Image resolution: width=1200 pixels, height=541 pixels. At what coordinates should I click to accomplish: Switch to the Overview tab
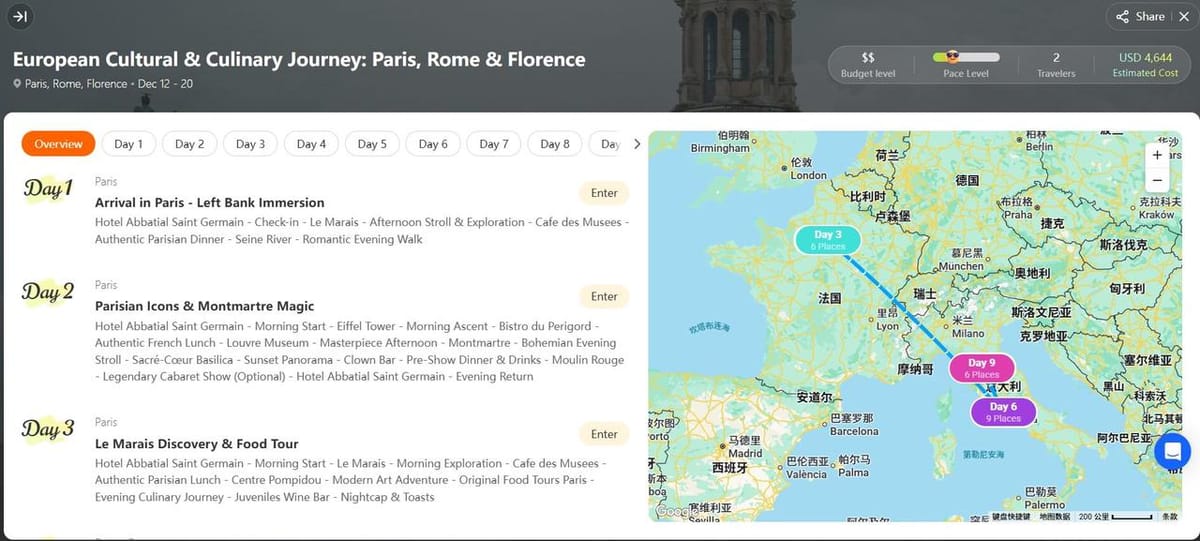coord(58,144)
